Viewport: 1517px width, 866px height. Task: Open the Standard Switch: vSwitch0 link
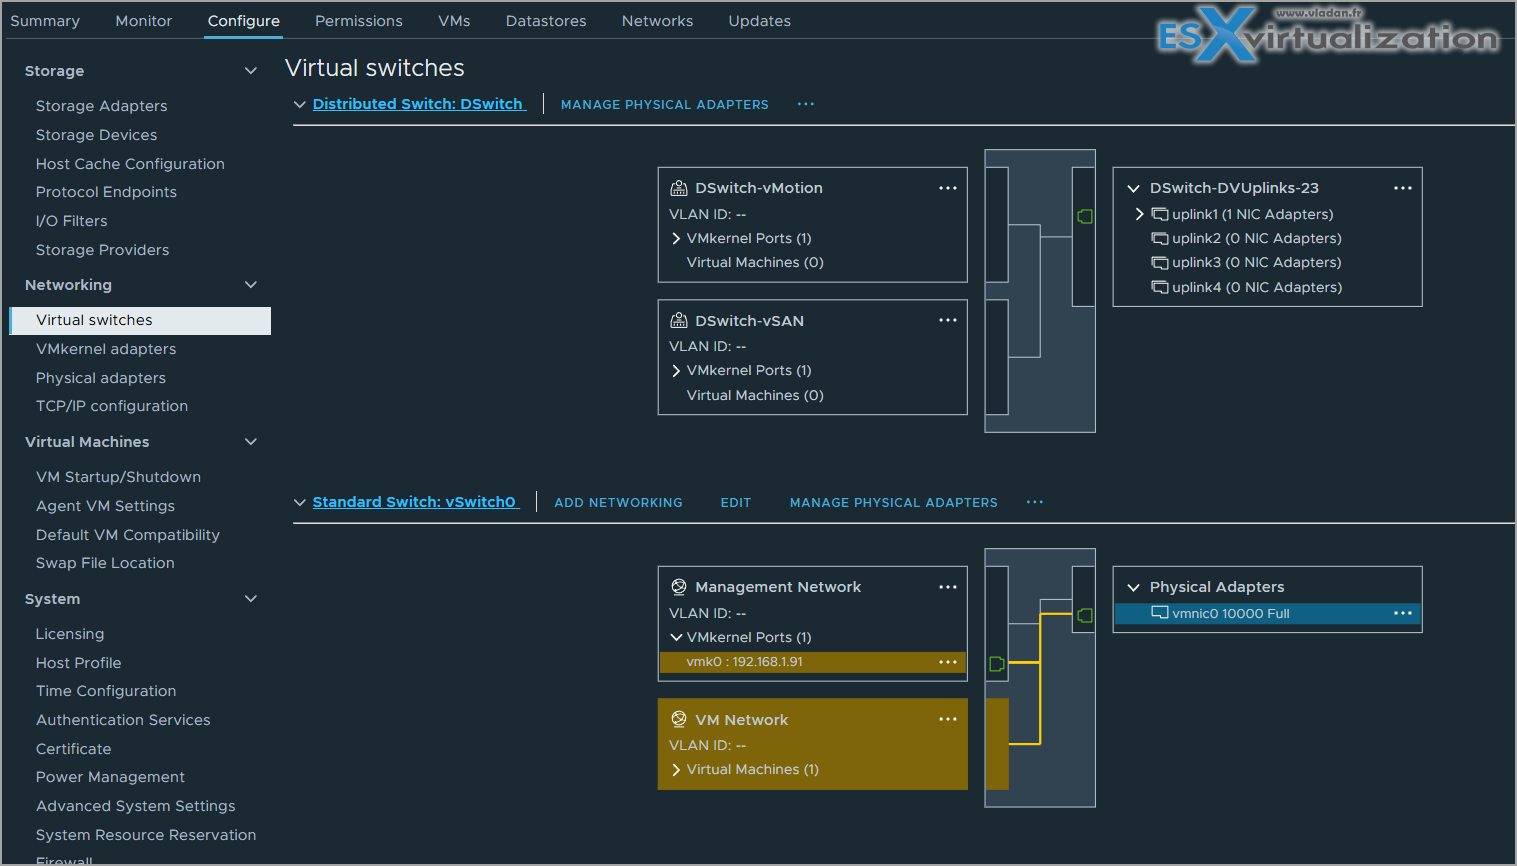click(414, 502)
